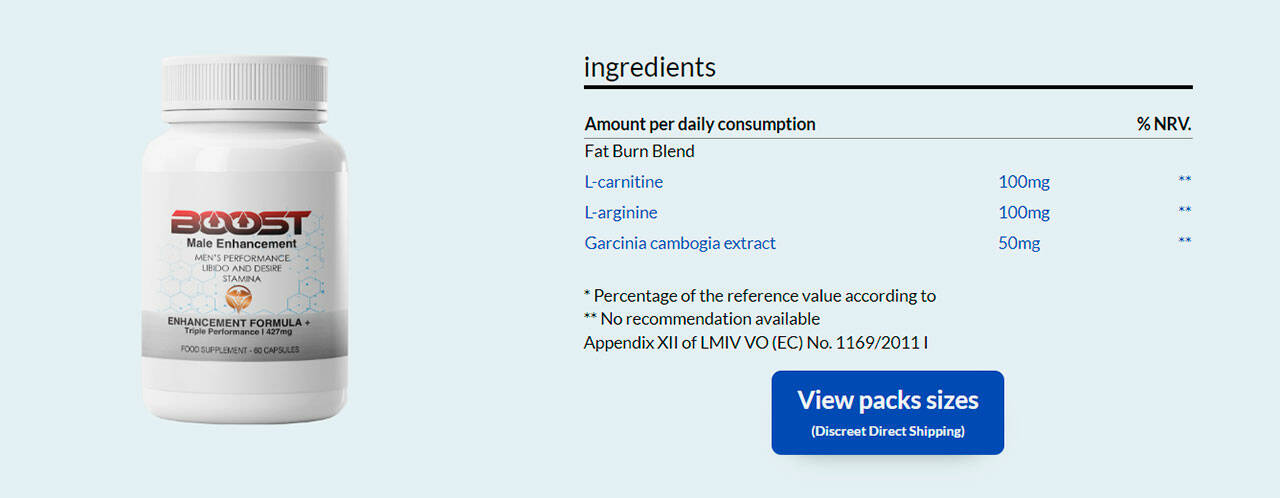Viewport: 1280px width, 498px height.
Task: Click the Enhancement Formula + label band
Action: pos(242,324)
